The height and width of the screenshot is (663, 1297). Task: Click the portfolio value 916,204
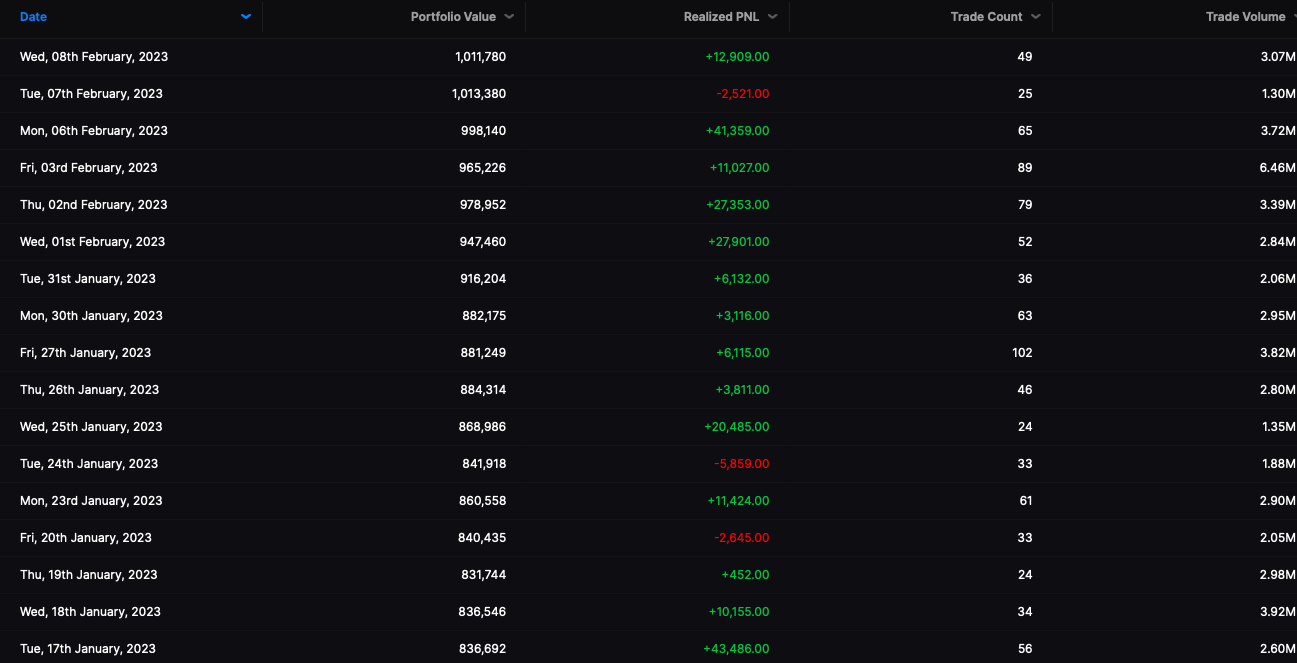coord(483,279)
